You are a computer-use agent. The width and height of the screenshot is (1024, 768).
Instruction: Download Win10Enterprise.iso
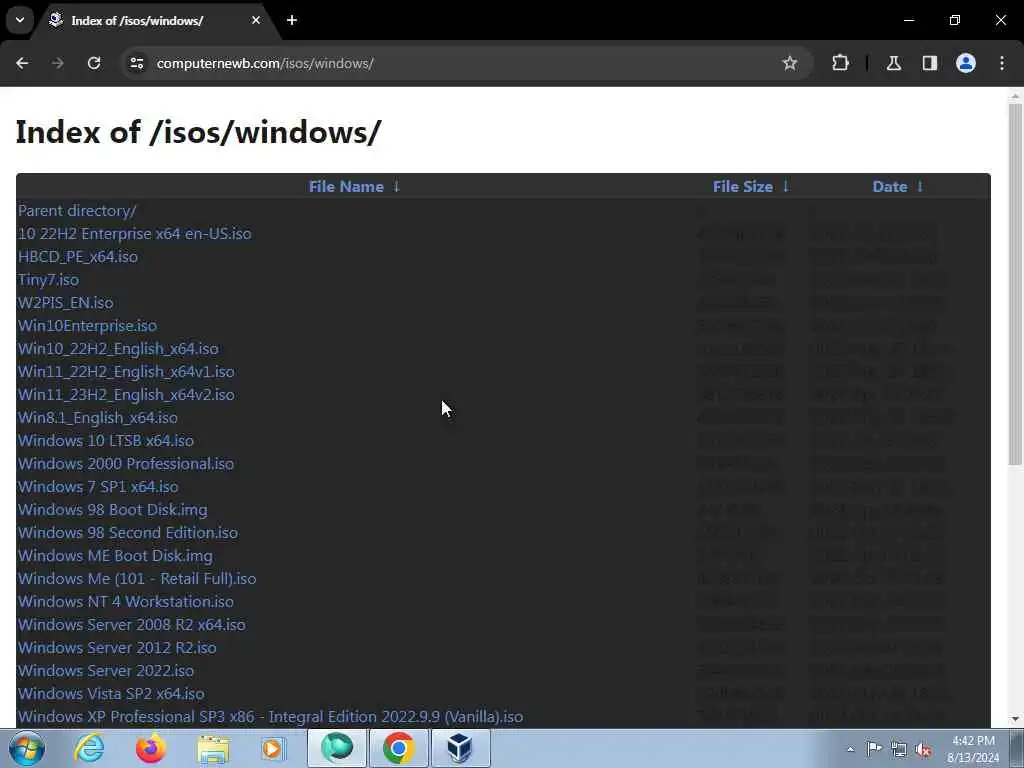(x=88, y=326)
